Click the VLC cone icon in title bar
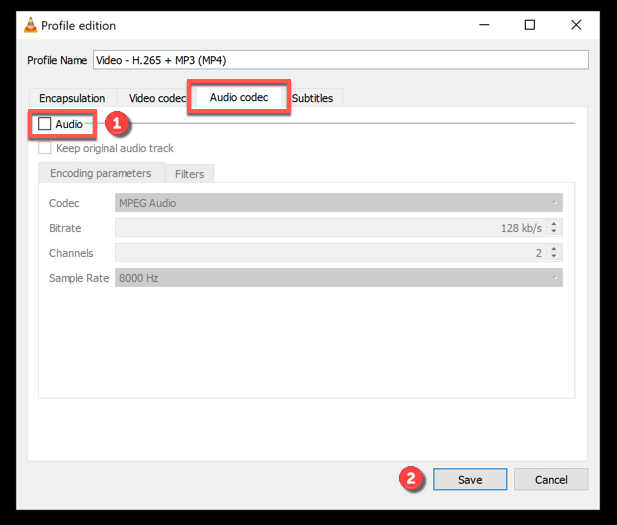 [30, 25]
